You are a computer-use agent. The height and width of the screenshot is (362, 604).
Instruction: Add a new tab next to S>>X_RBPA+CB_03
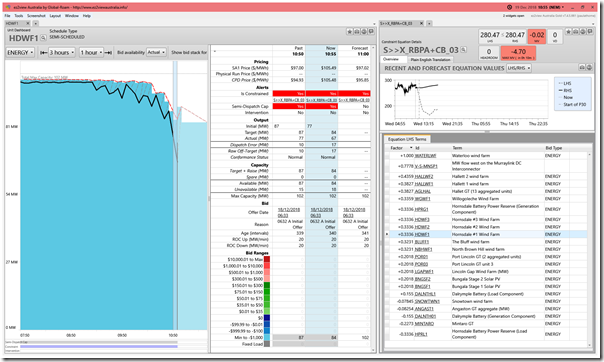click(429, 23)
